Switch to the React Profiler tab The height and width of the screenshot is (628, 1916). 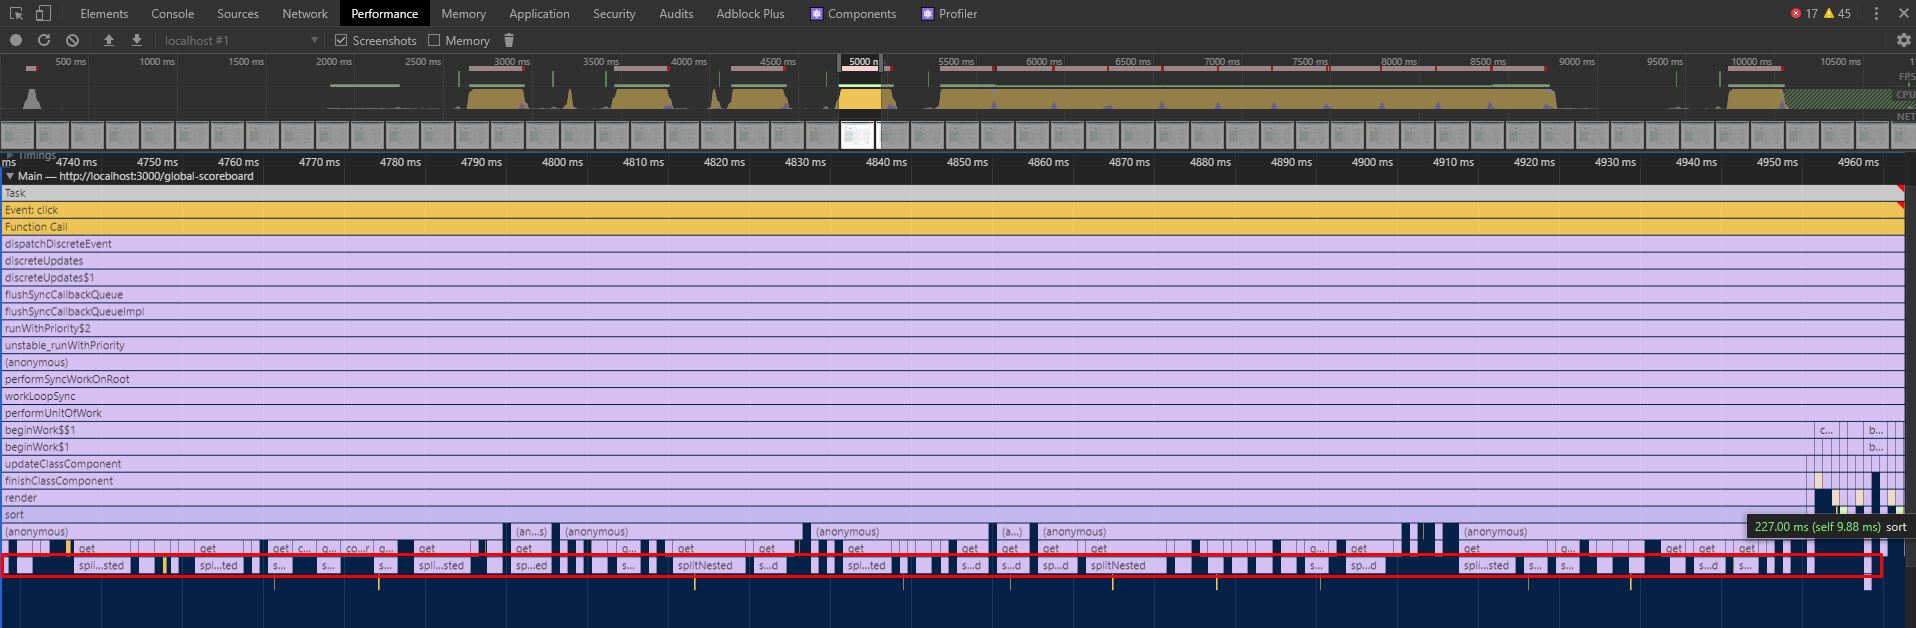(x=949, y=13)
